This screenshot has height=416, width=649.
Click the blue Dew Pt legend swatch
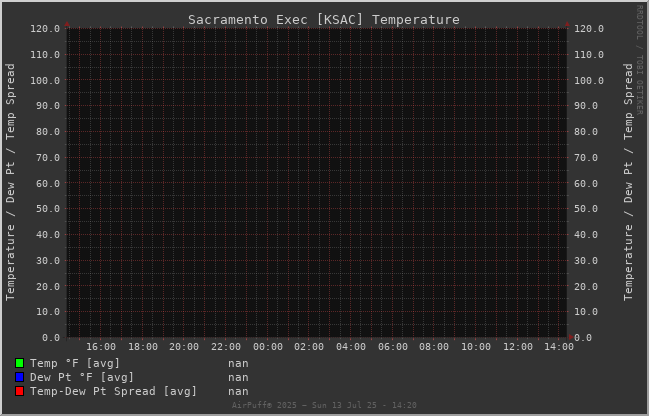point(19,377)
